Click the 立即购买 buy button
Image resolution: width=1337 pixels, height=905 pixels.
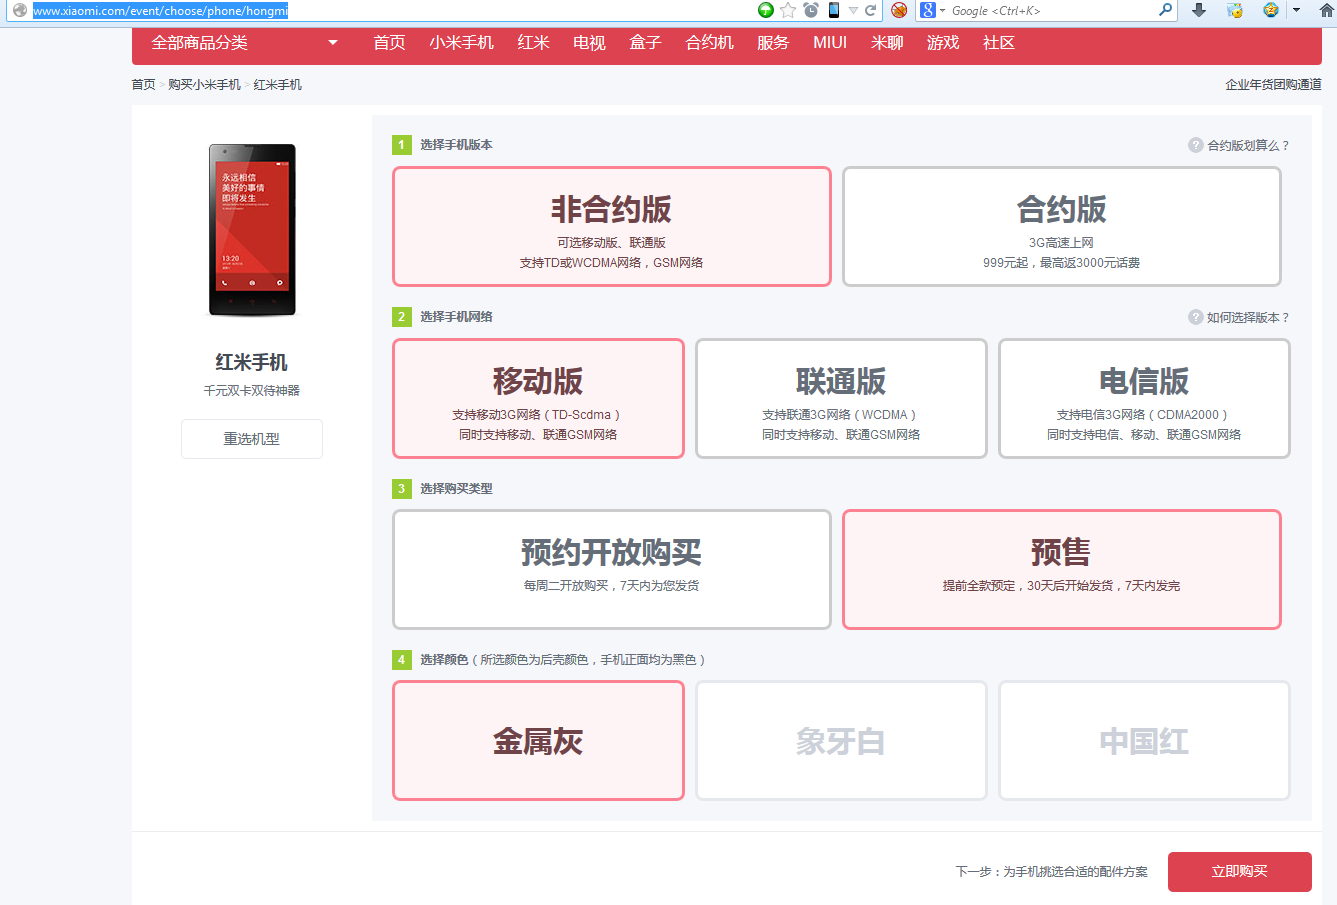pos(1240,871)
